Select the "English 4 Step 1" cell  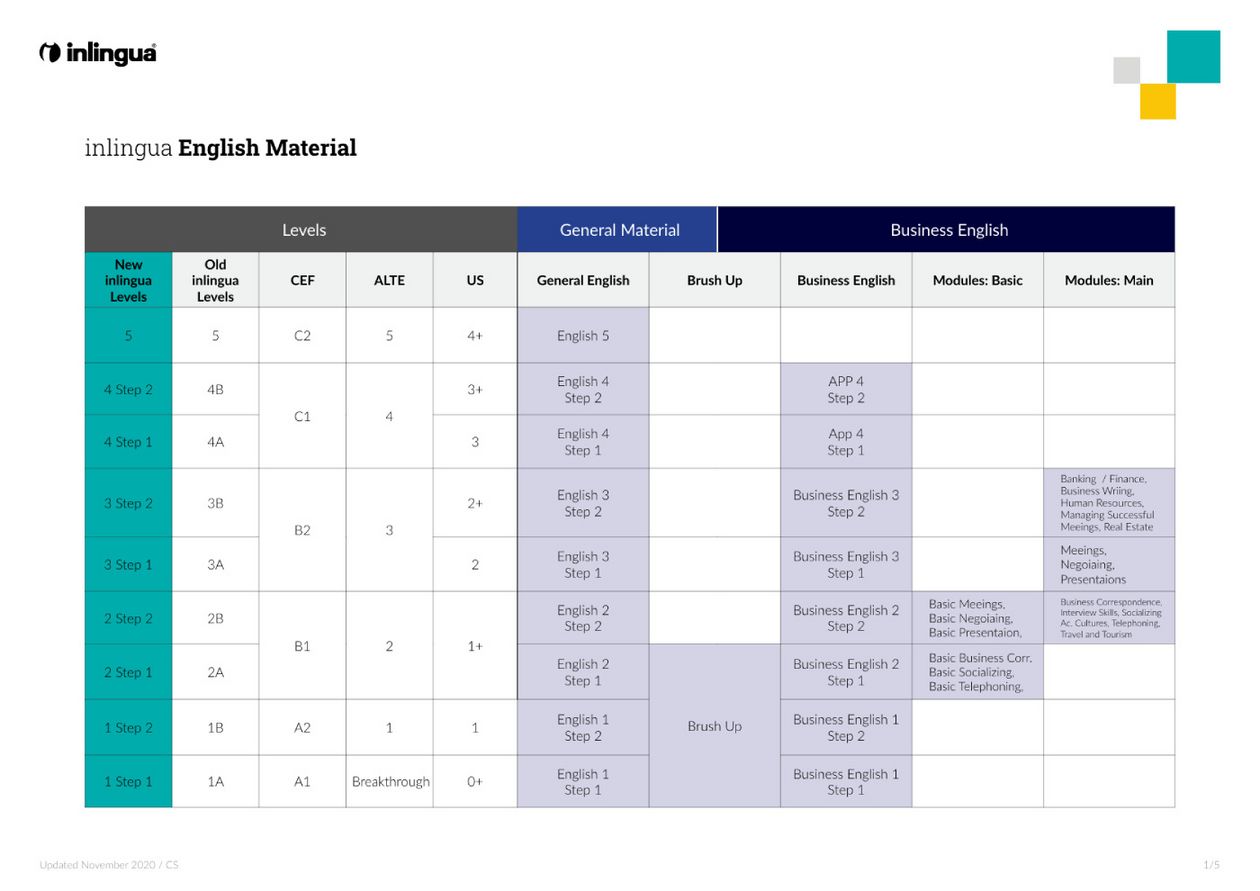tap(583, 442)
